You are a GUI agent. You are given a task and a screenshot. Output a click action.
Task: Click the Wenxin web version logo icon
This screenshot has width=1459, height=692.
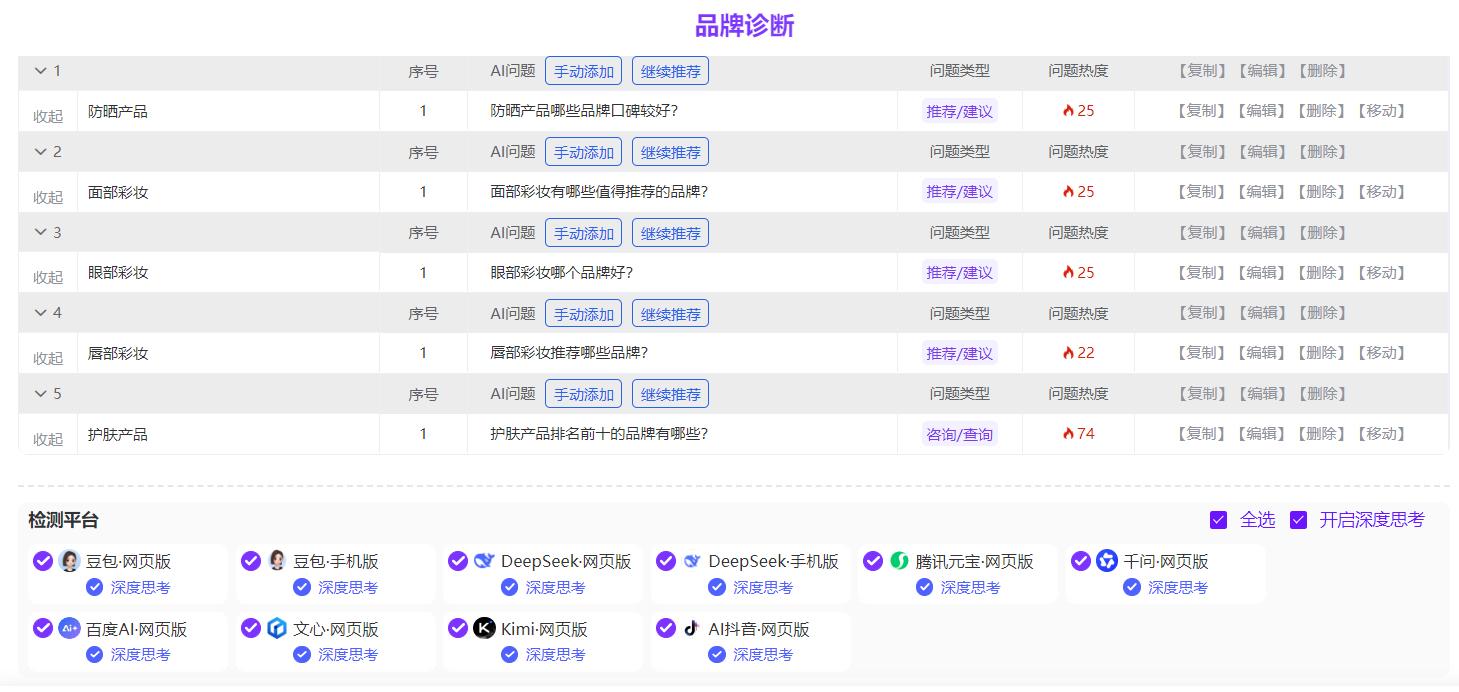pyautogui.click(x=277, y=629)
